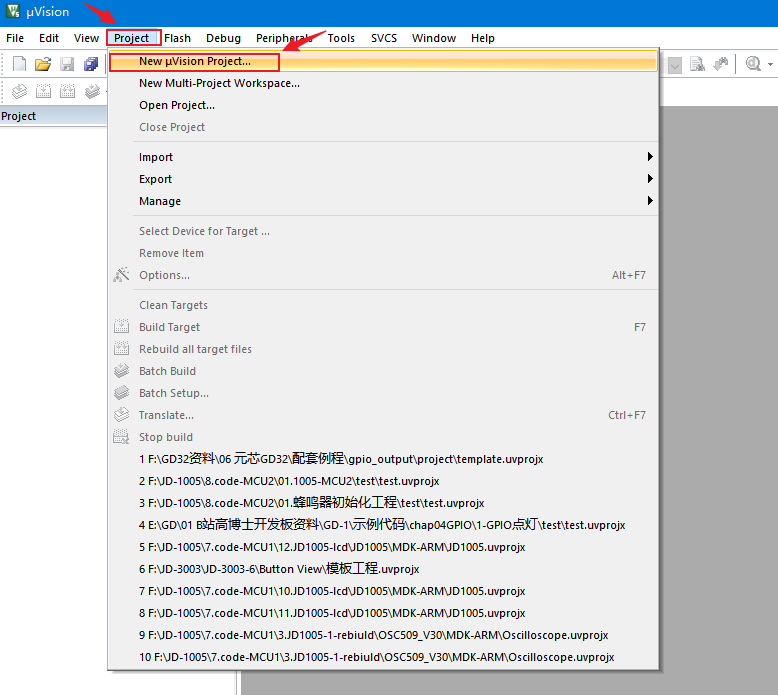Click Translate... menu text
The image size is (778, 695).
coord(166,415)
